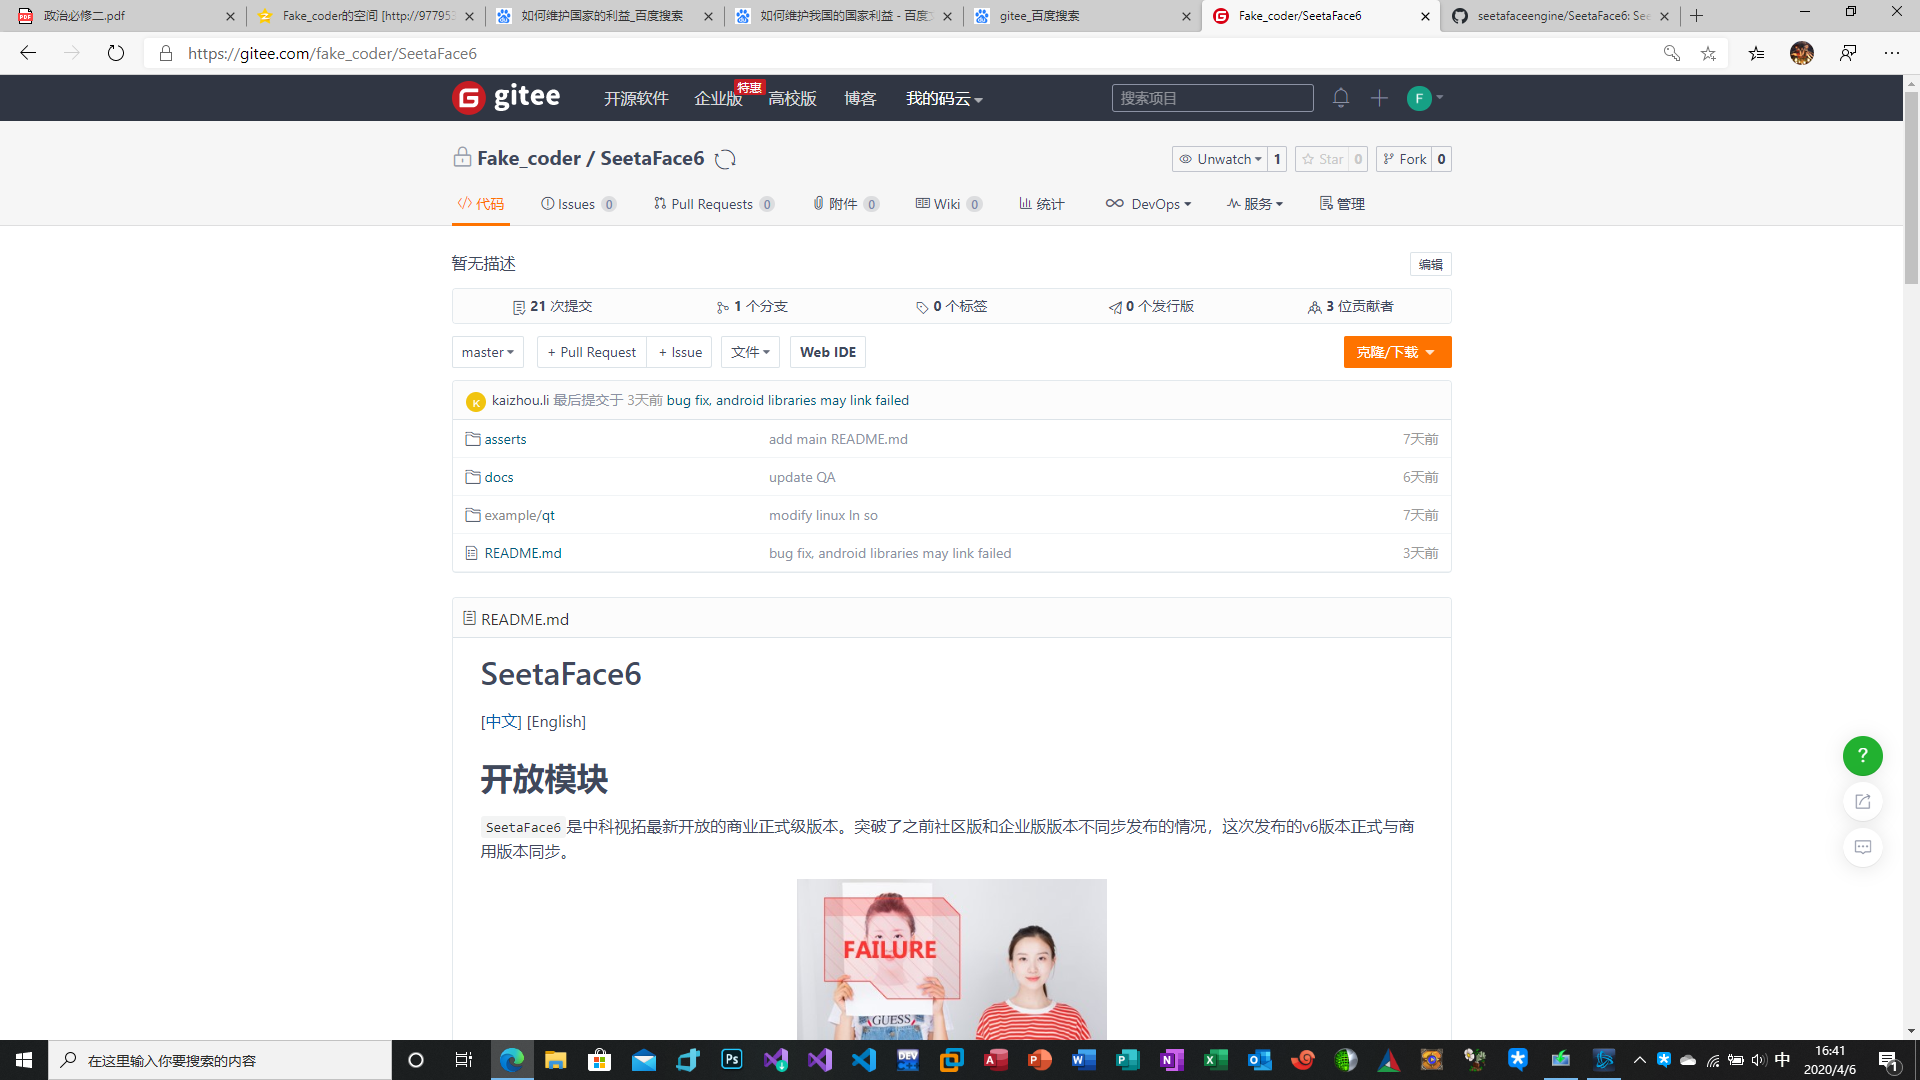Open the docs folder link
Image resolution: width=1920 pixels, height=1080 pixels.
pos(498,477)
